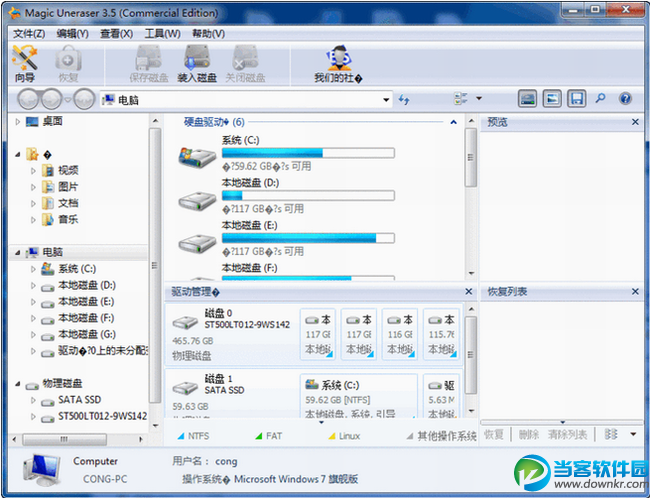The image size is (650, 498).
Task: Select 音乐 folder in tree
Action: [61, 219]
